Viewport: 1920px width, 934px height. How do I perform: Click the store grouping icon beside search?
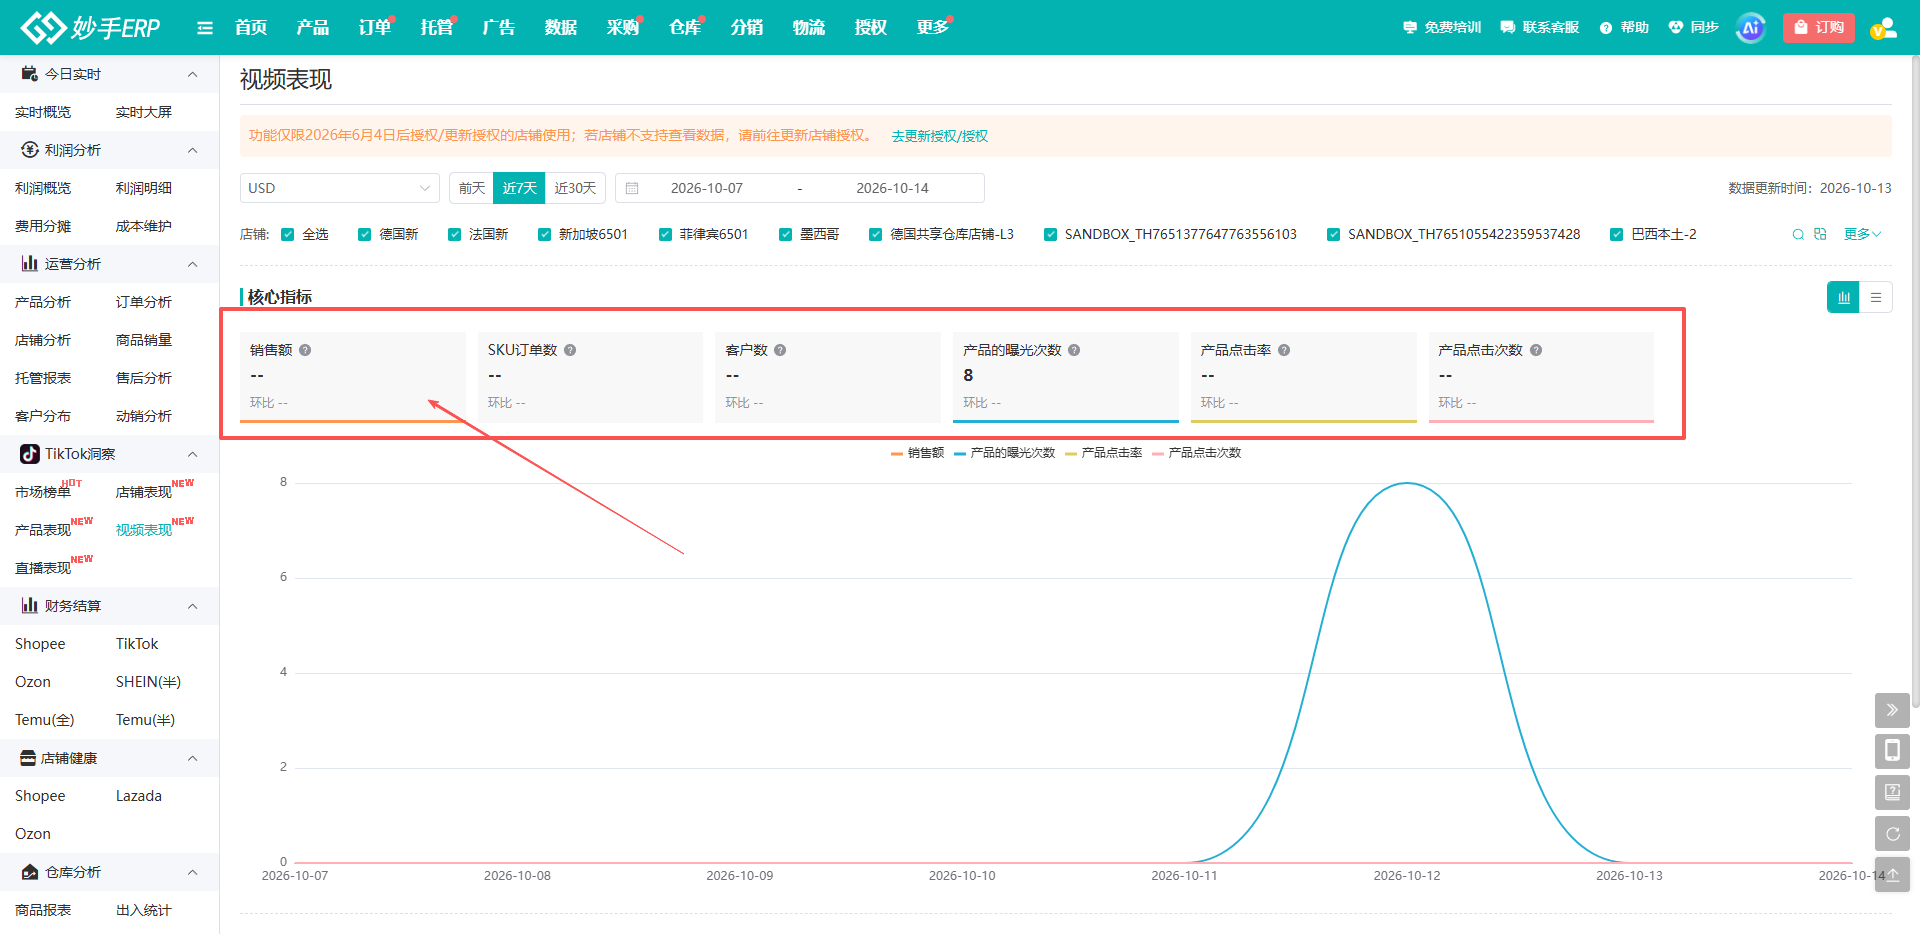click(1820, 234)
